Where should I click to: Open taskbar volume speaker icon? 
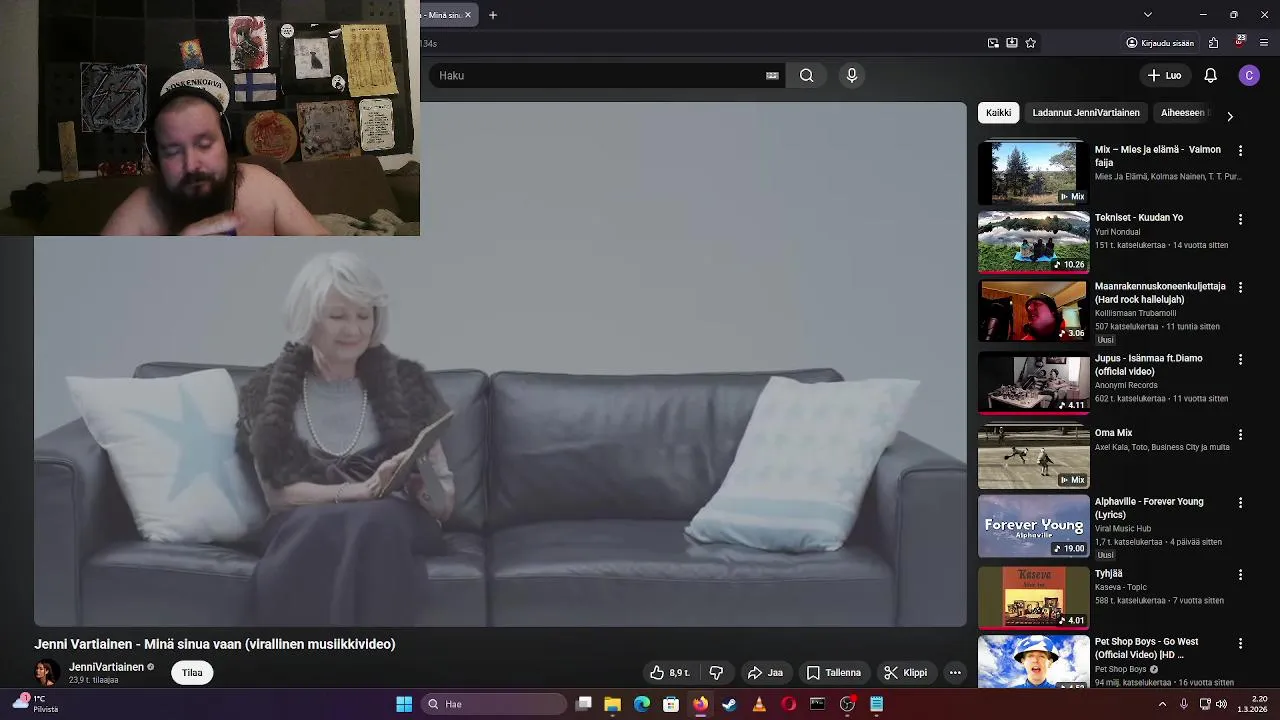point(1221,704)
